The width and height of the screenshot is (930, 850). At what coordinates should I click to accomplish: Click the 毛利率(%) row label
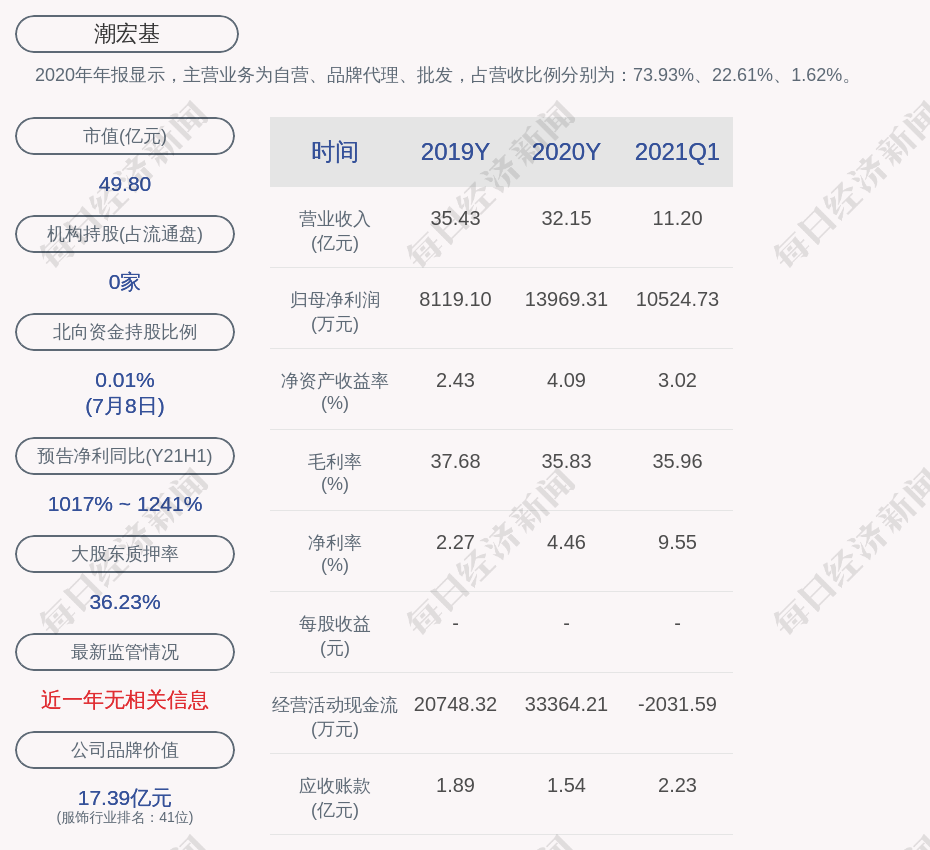[x=335, y=473]
